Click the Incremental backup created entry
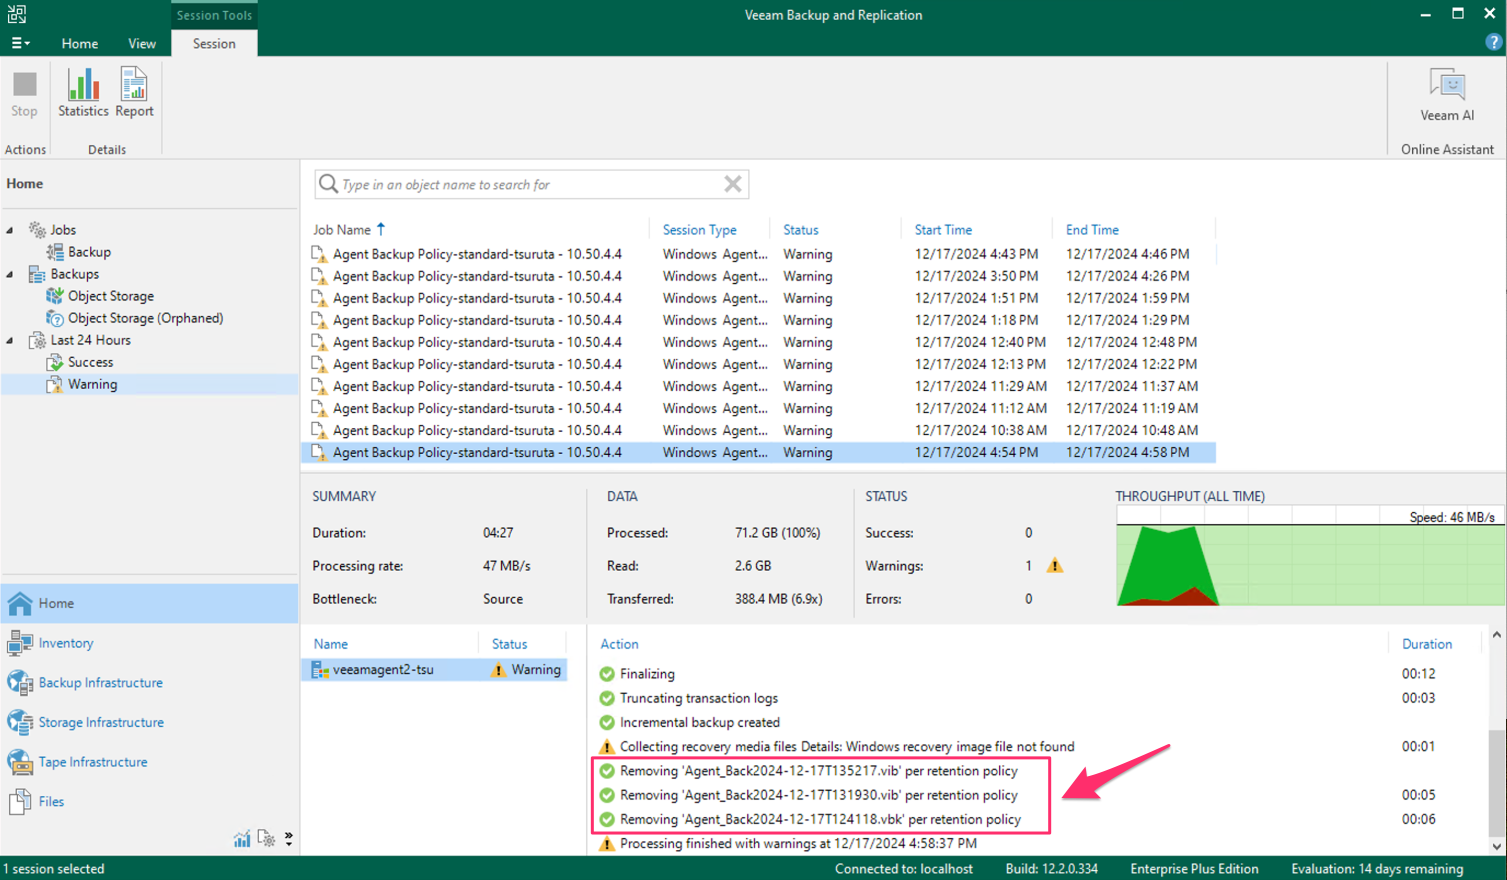Screen dimensions: 1507x880 pos(699,722)
